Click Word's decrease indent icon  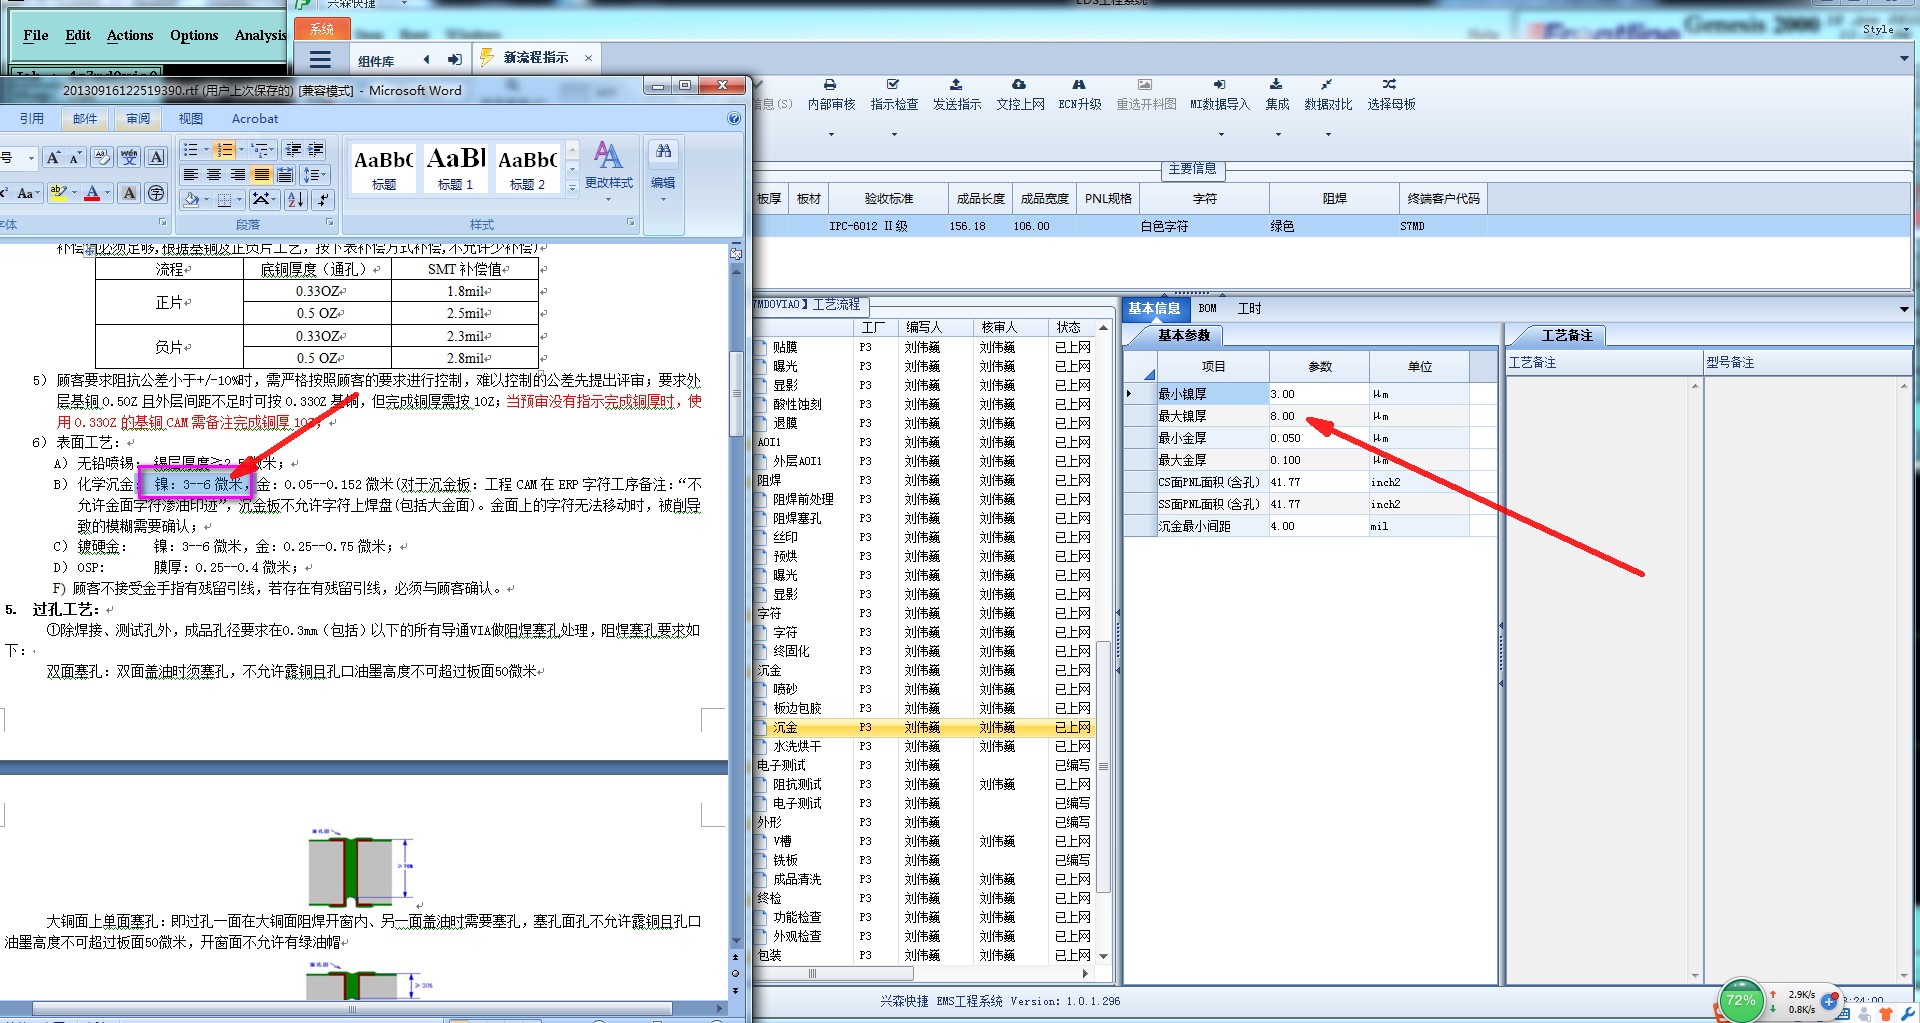coord(293,150)
